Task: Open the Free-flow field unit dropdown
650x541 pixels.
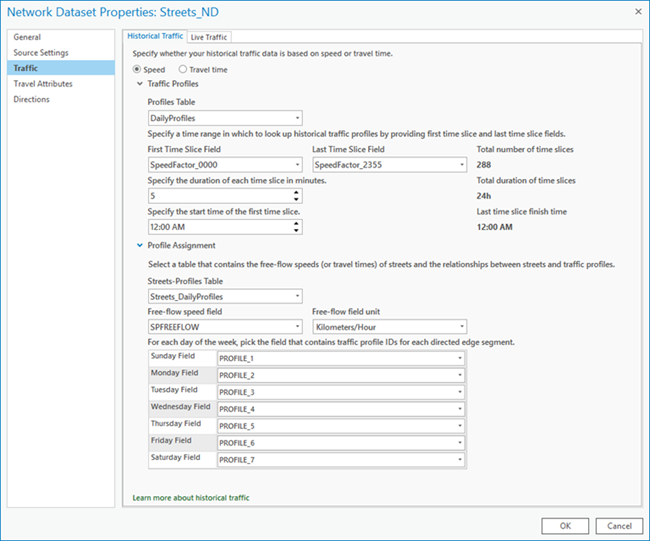Action: click(462, 326)
